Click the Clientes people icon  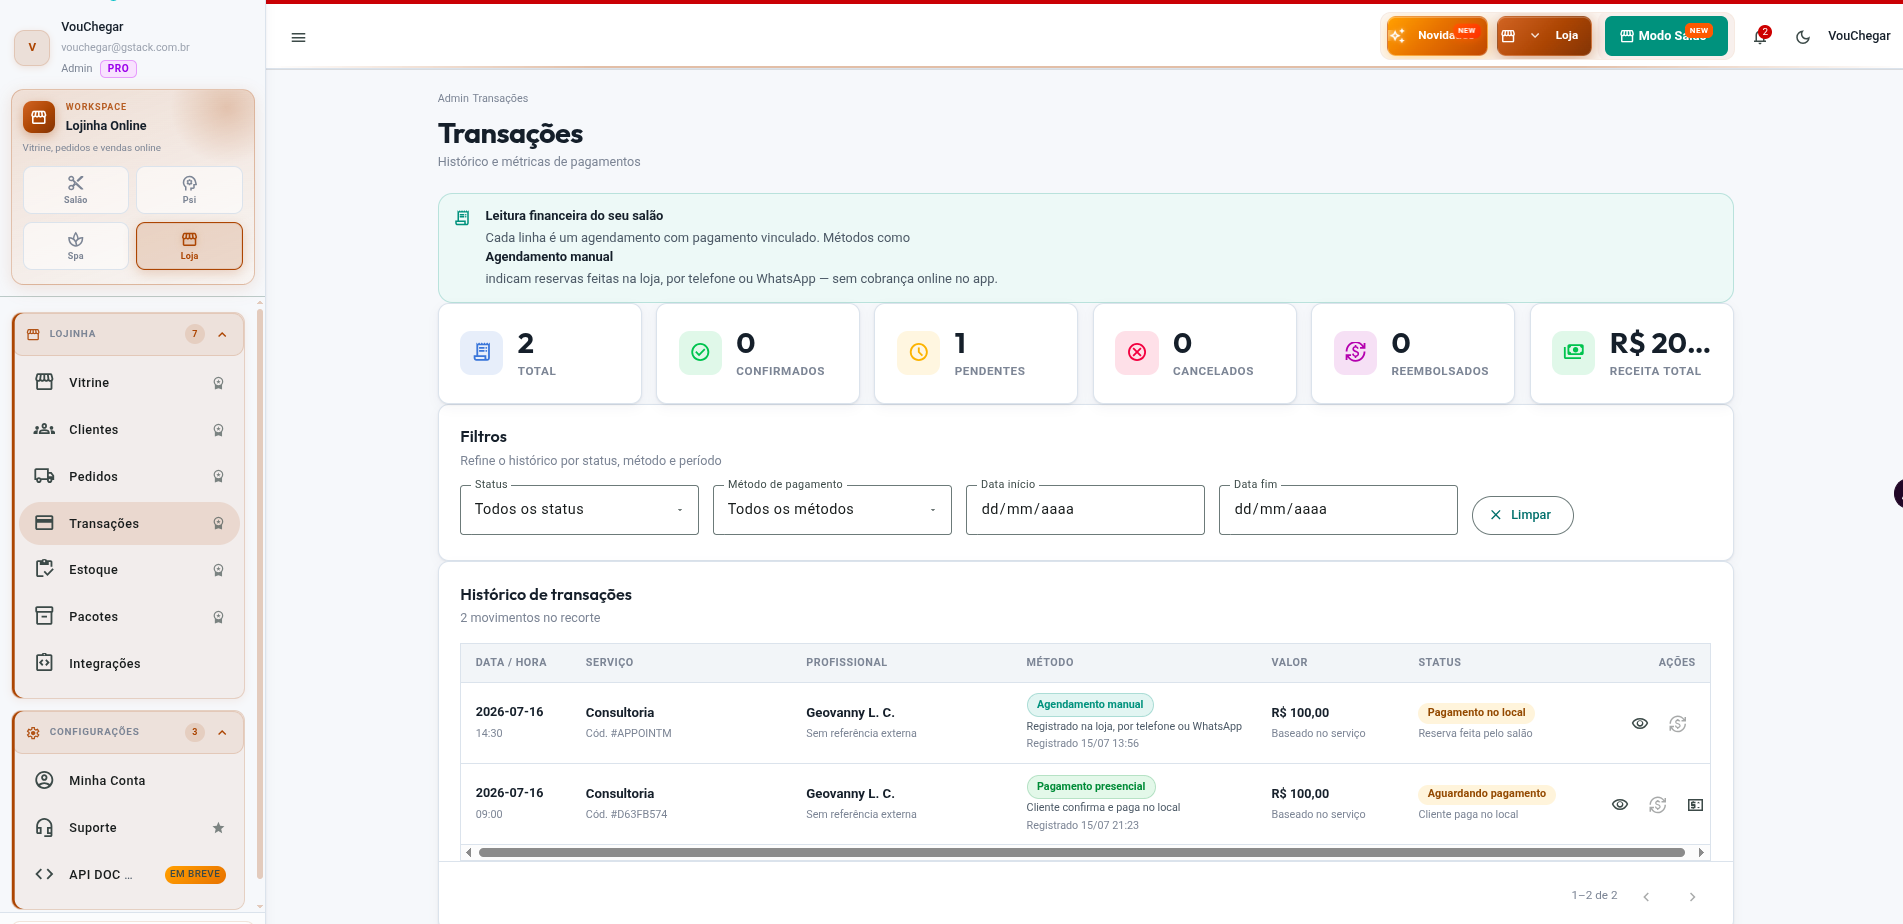44,429
